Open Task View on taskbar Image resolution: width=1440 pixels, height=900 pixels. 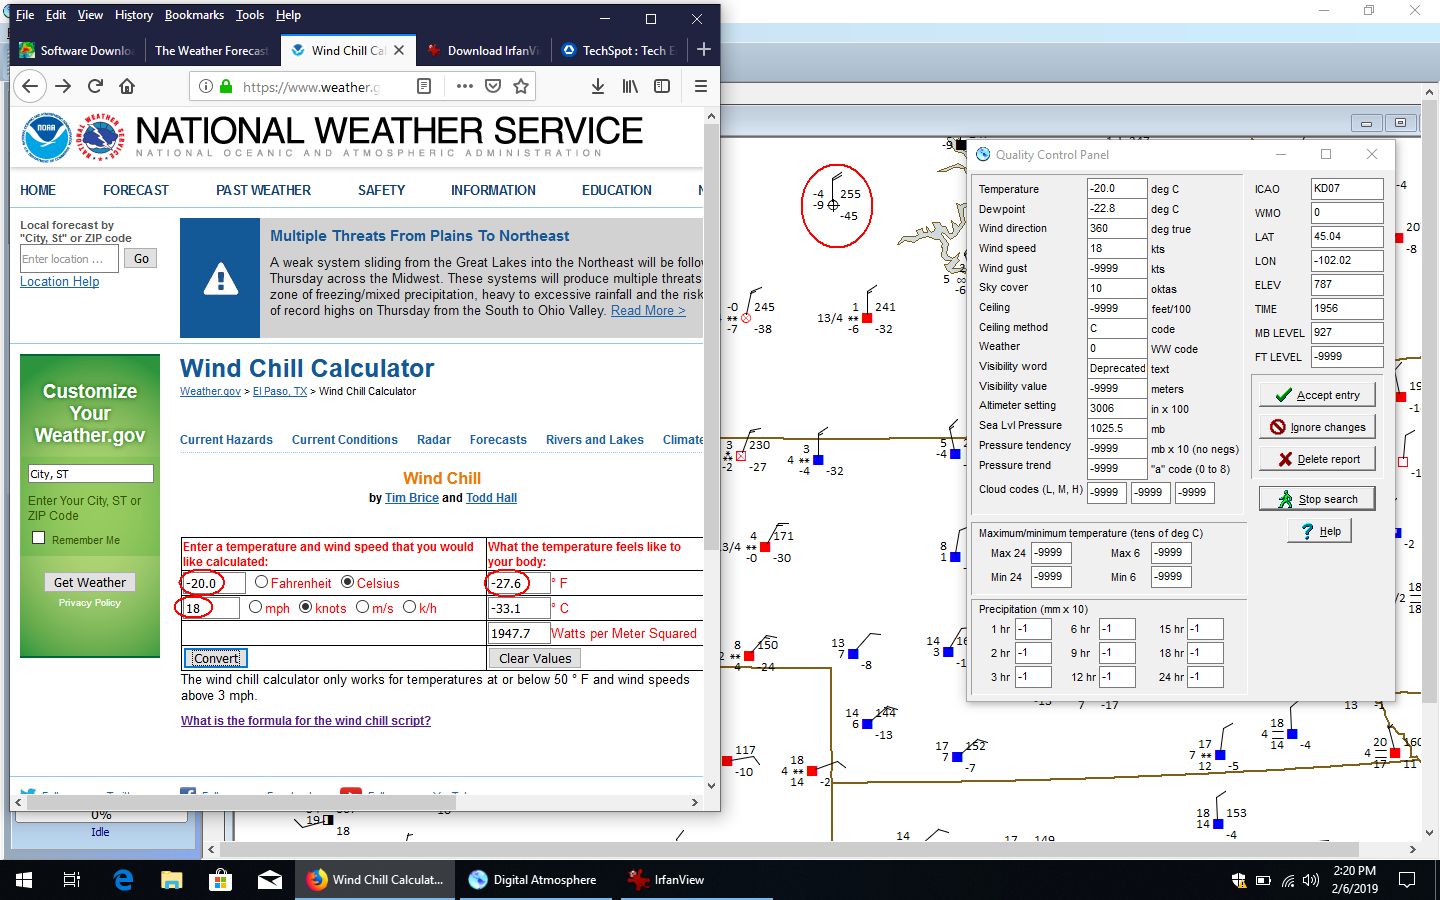tap(71, 880)
